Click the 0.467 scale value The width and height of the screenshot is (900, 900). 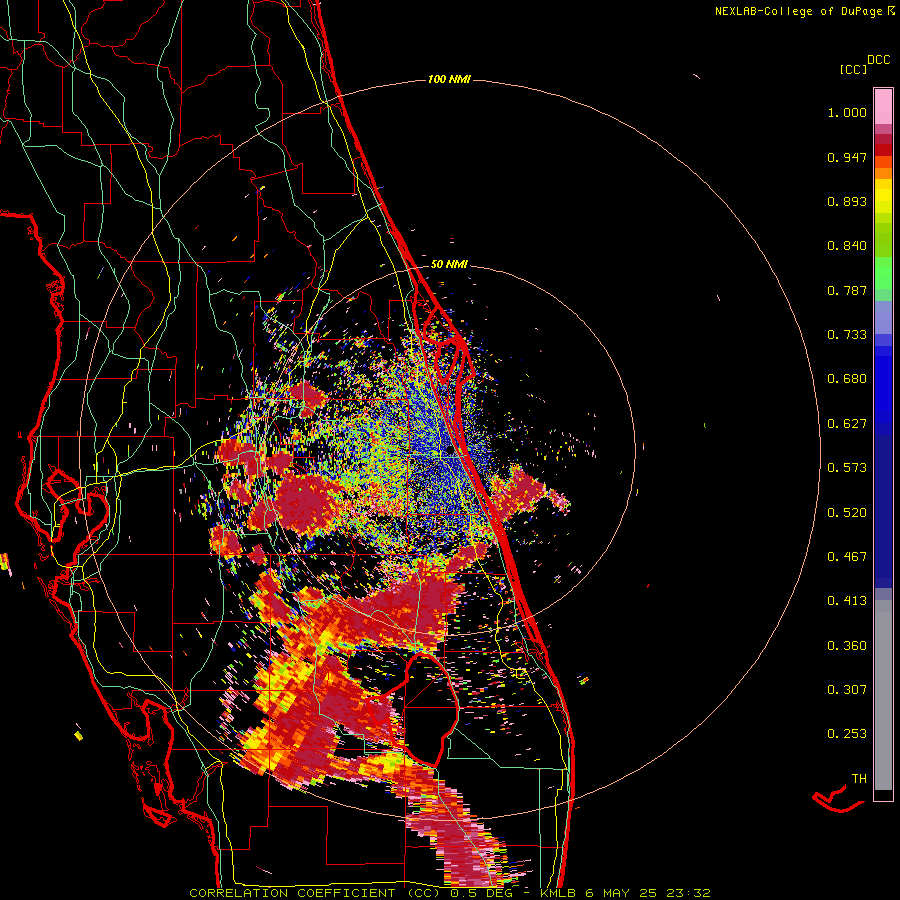coord(847,557)
